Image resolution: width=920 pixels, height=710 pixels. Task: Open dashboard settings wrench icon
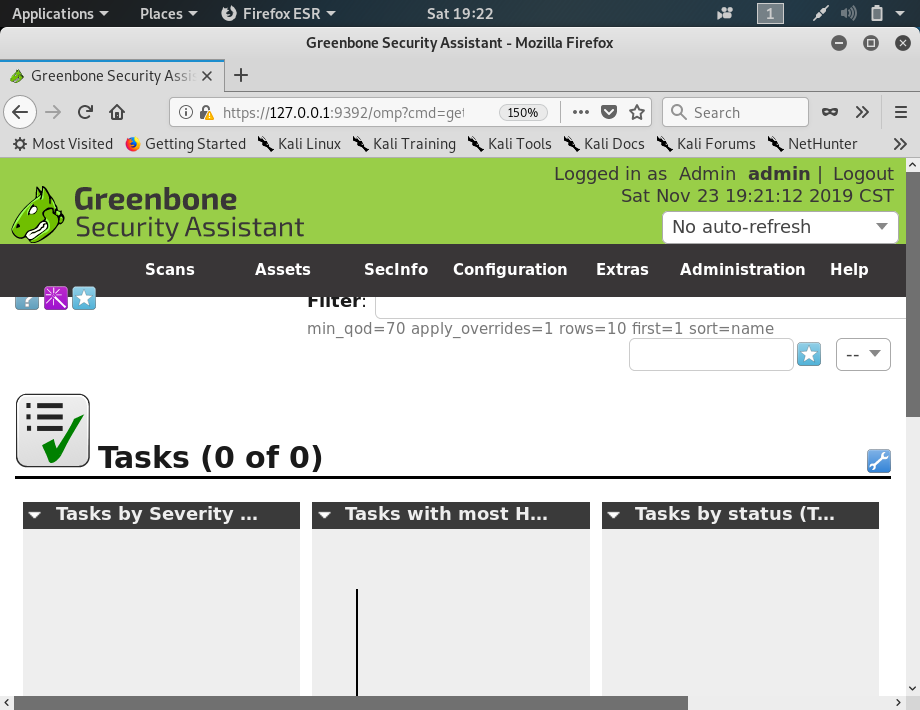pos(879,461)
